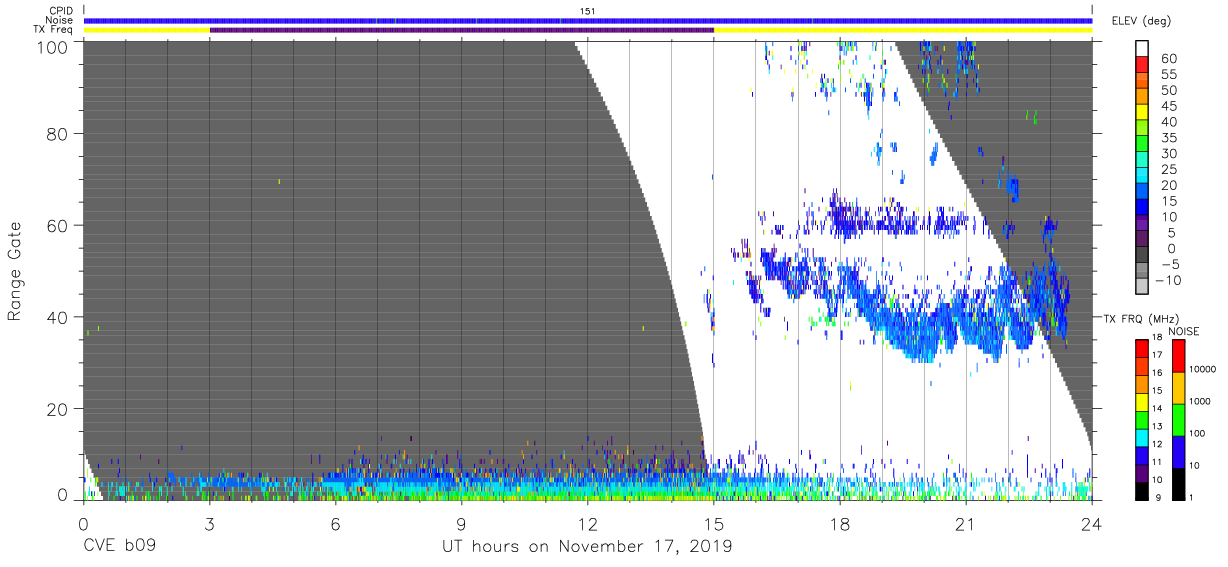Screen dimensions: 1228x567
Task: Click the green swatch in NOISE legend
Action: coord(1178,420)
